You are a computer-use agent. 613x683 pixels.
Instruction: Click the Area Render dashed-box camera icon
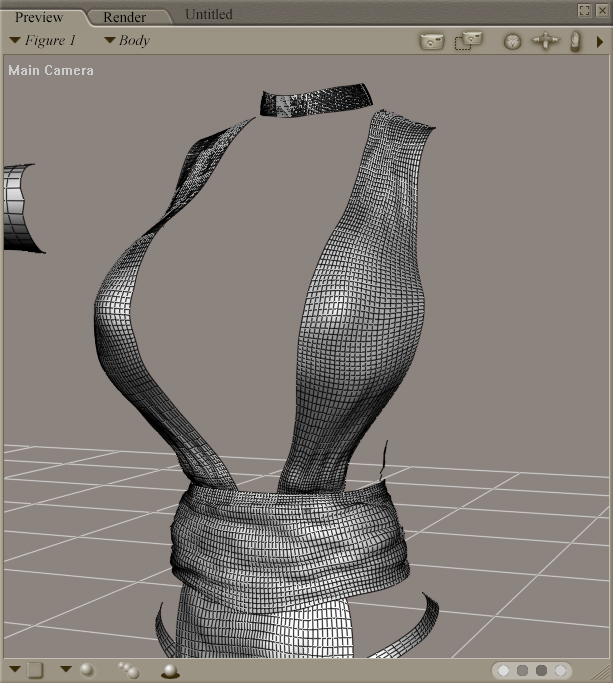[x=468, y=41]
